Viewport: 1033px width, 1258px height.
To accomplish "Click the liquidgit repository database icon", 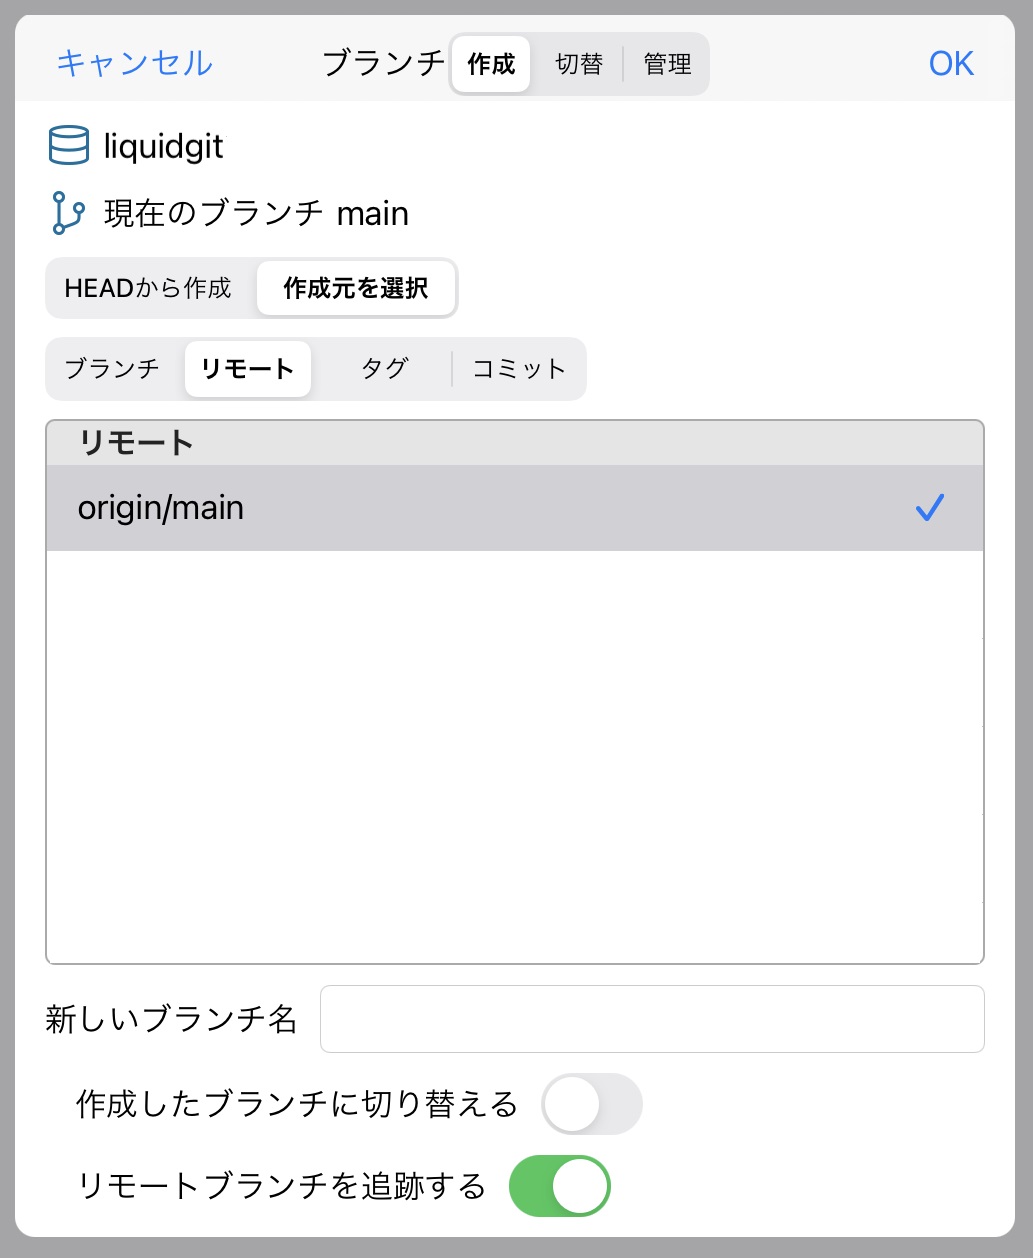I will coord(69,146).
